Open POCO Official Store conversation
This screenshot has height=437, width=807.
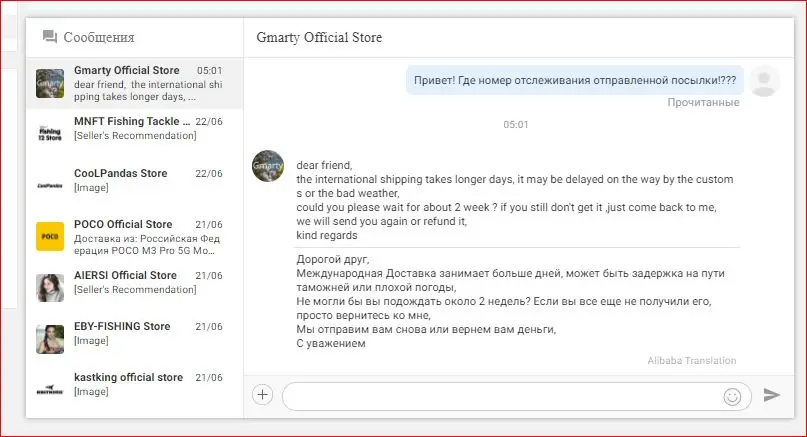[134, 236]
